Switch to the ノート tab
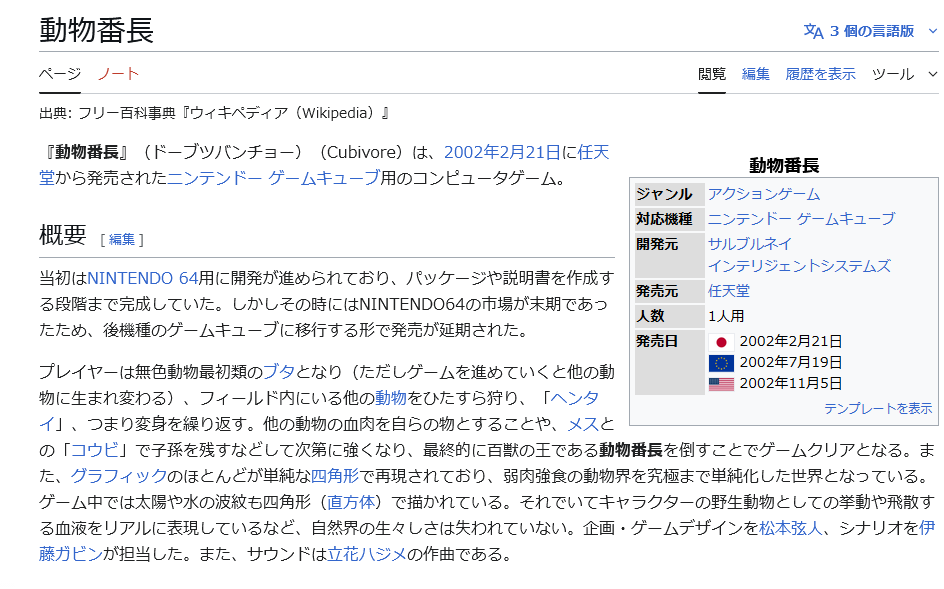 (x=118, y=74)
